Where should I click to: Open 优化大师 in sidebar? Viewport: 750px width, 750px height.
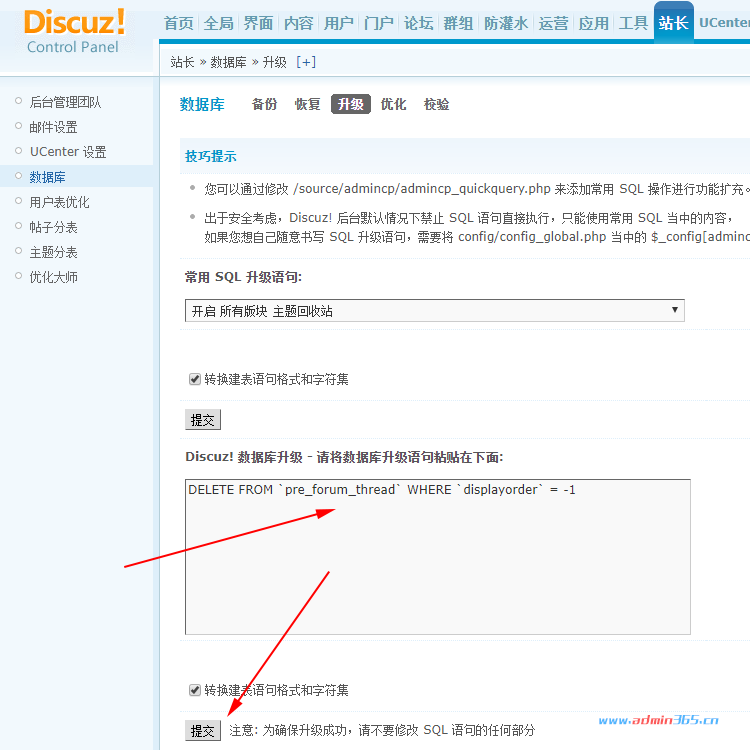click(x=53, y=277)
